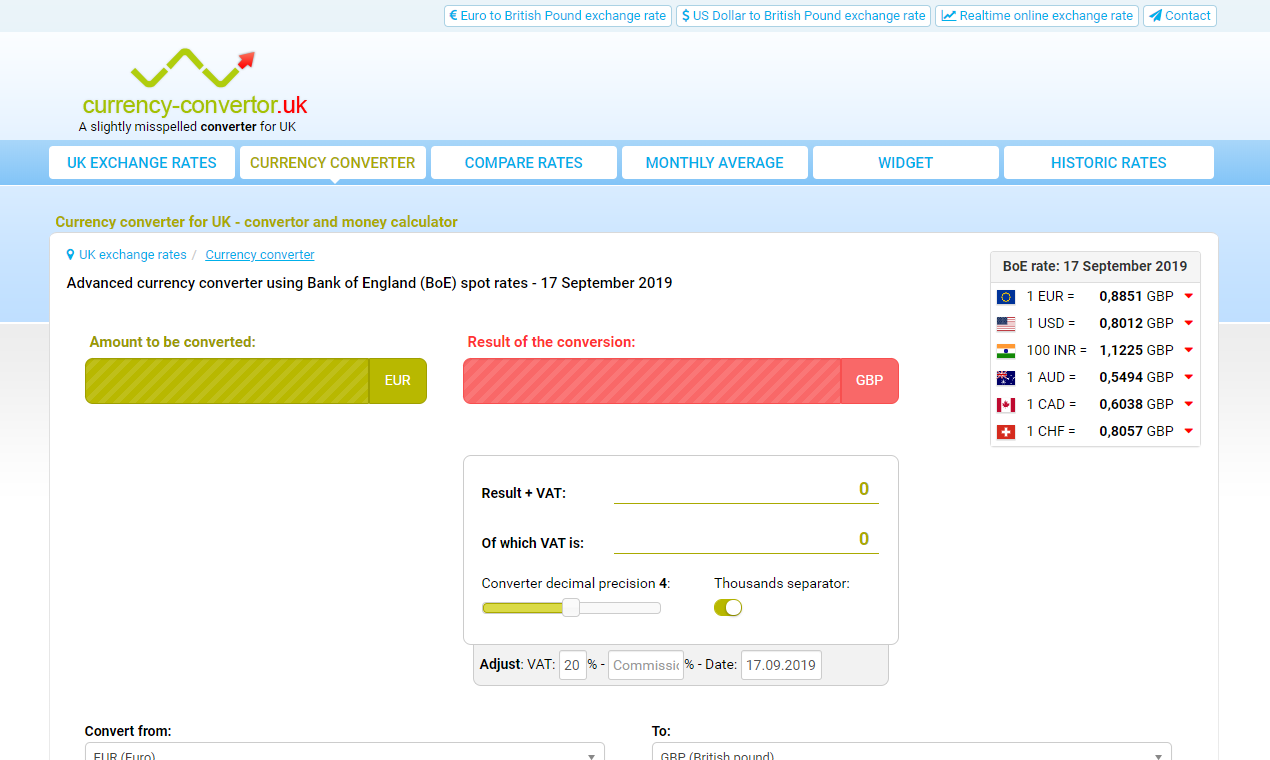1270x760 pixels.
Task: Click the location pin icon beside UK exchange rates breadcrumb
Action: (69, 254)
